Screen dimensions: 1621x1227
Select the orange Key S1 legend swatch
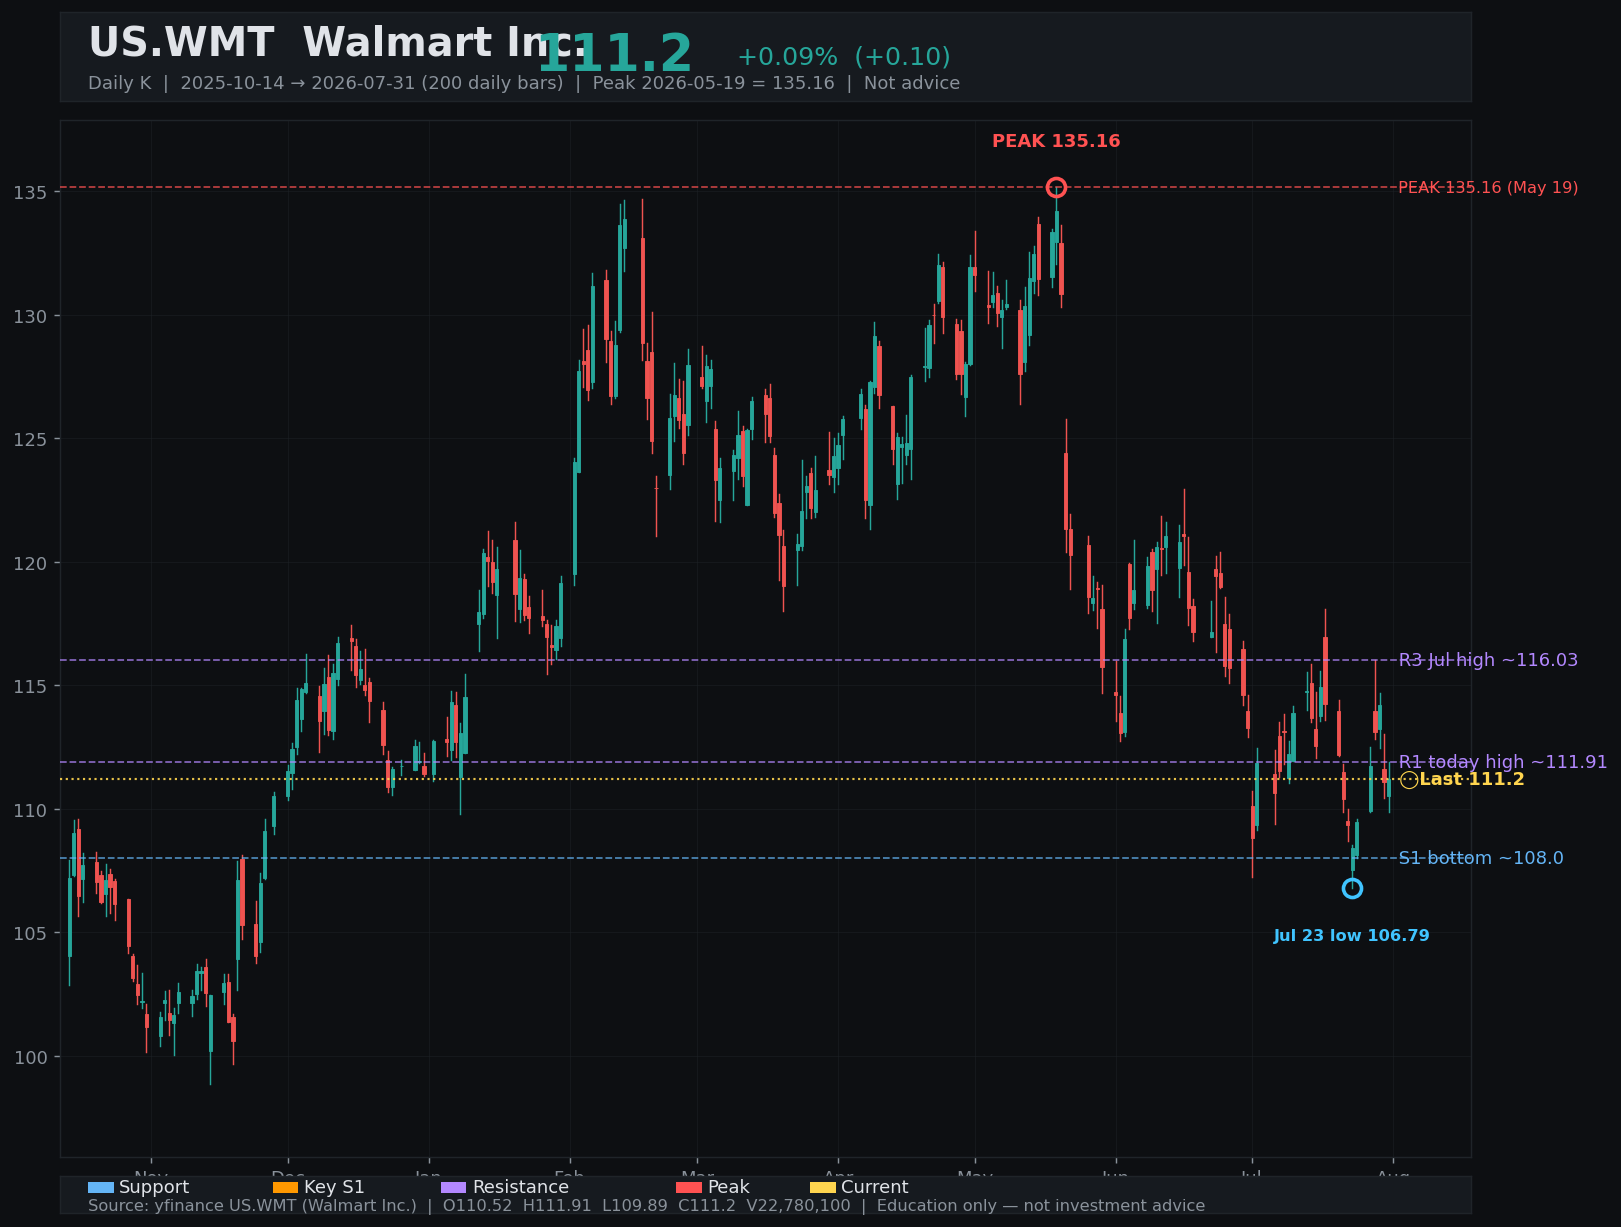pos(286,1187)
